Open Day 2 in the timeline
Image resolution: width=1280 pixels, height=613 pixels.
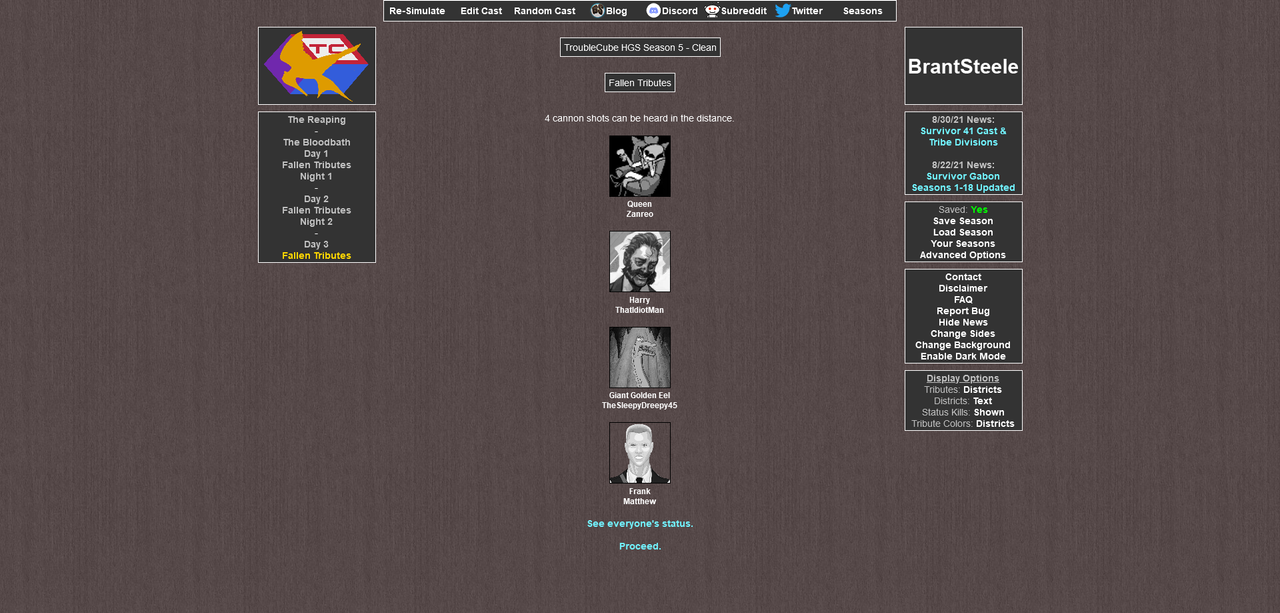[x=317, y=199]
